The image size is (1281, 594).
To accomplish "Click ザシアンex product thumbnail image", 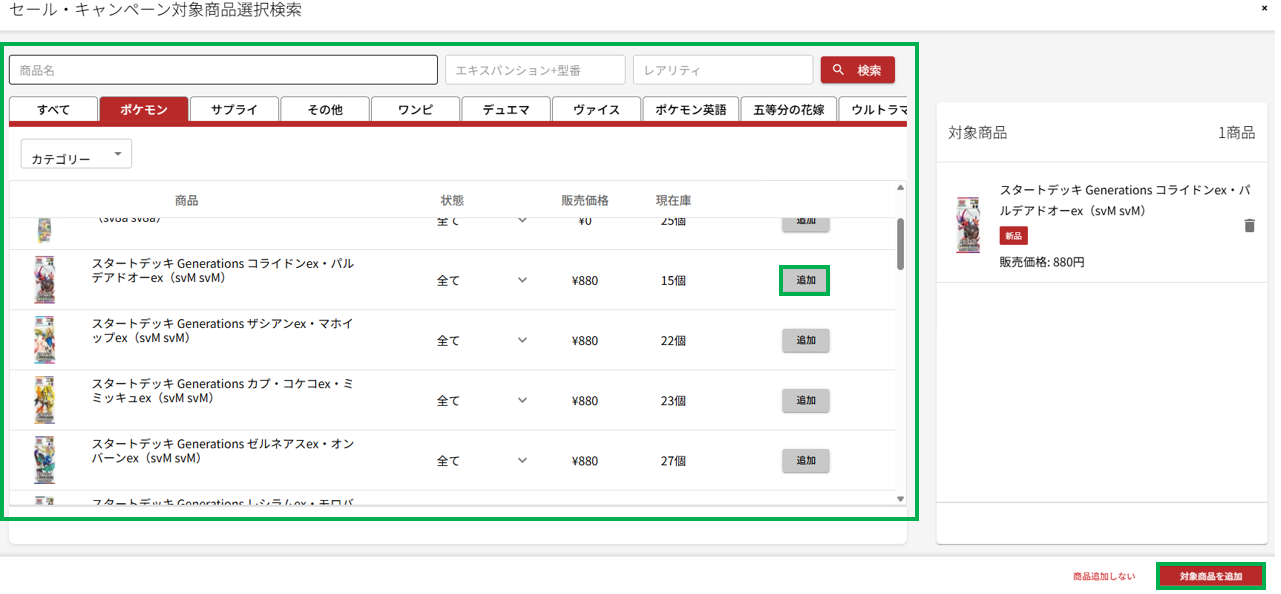I will [44, 340].
